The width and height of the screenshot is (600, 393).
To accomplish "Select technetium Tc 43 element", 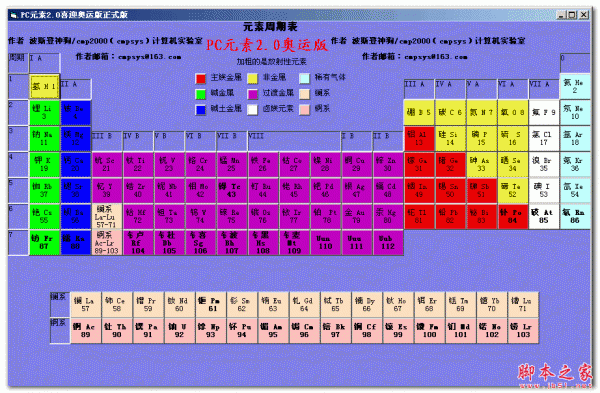I will click(232, 191).
